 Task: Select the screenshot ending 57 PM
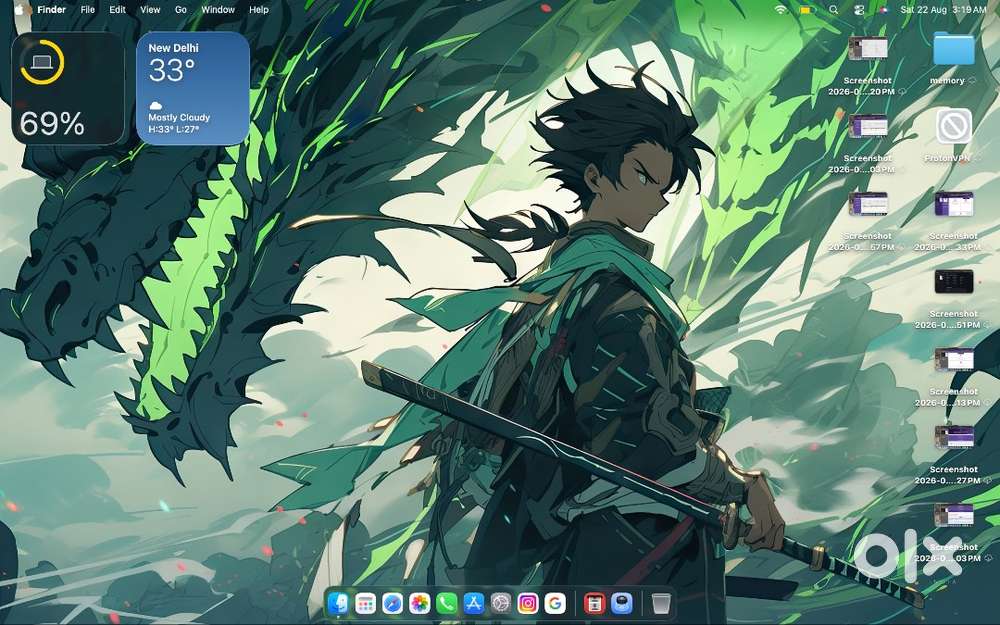[867, 204]
